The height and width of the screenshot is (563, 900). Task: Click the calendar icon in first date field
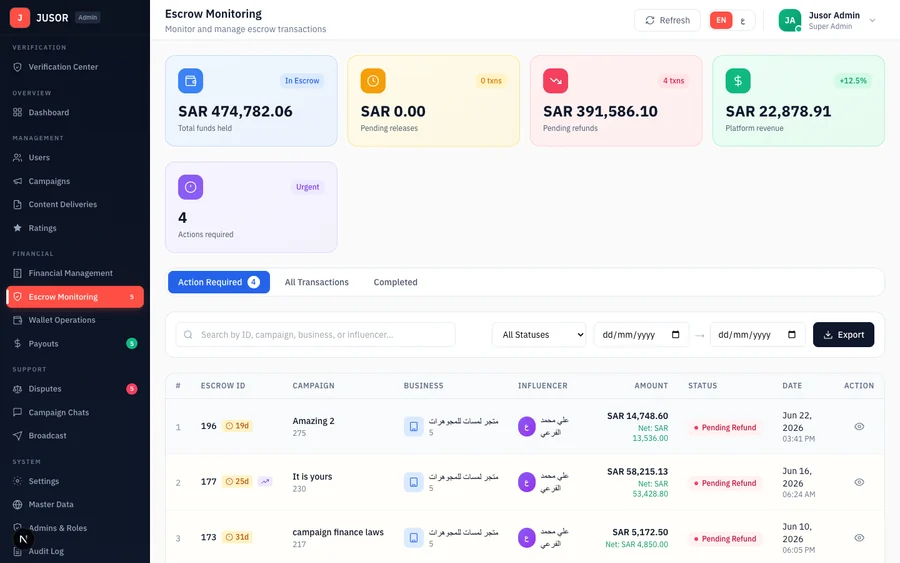(x=676, y=335)
